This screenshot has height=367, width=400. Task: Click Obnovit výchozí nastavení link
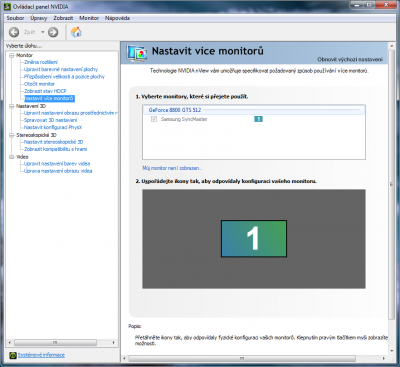[350, 59]
